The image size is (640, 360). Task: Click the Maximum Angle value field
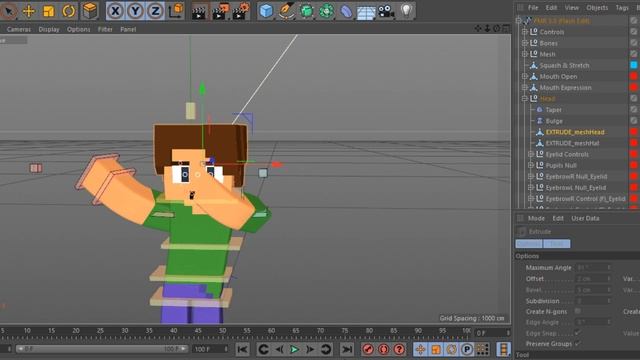[593, 268]
